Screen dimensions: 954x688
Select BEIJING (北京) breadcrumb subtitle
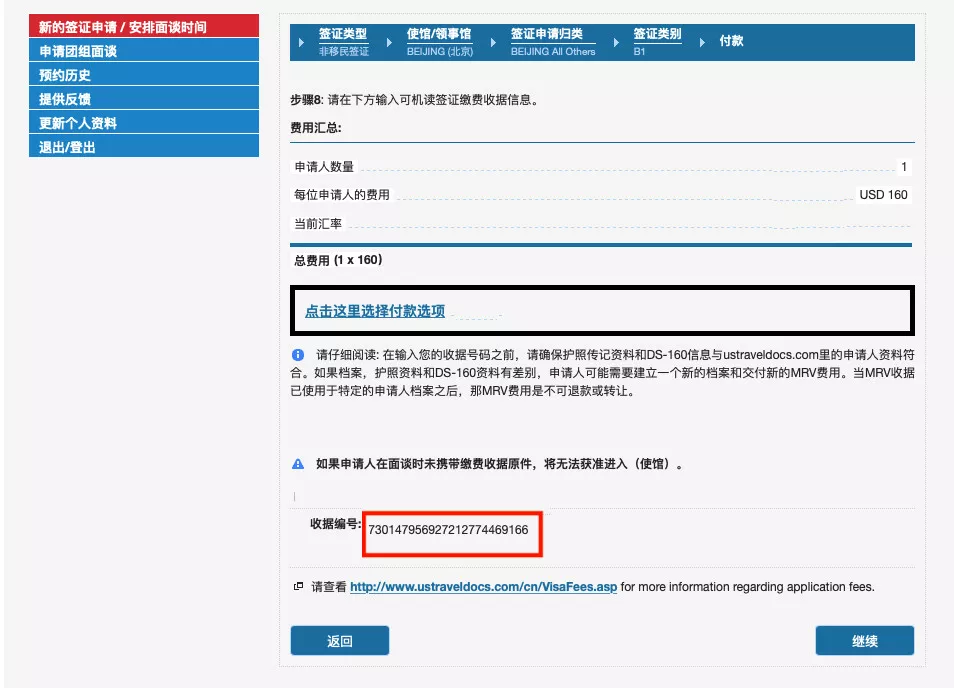(x=440, y=52)
